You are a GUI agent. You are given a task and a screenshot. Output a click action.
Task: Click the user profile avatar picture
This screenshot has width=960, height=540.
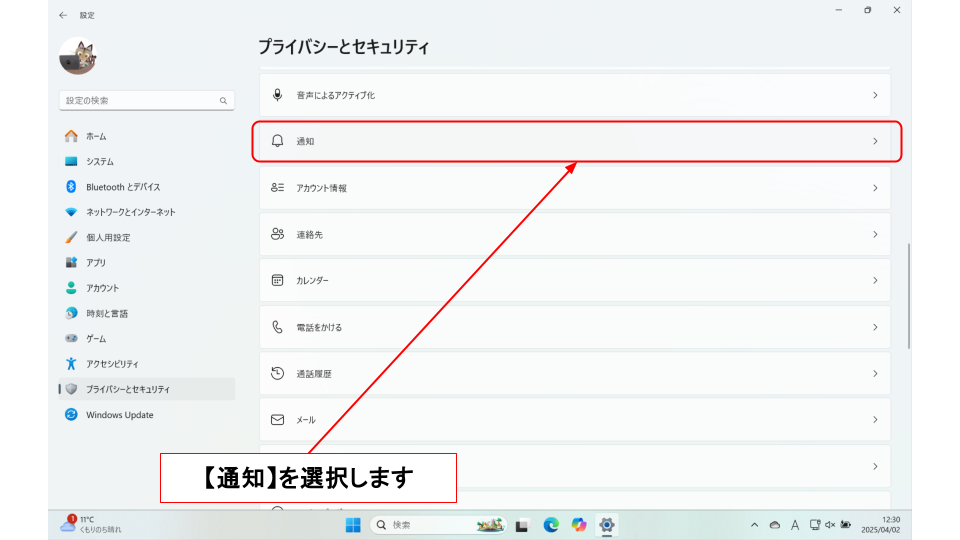[77, 57]
